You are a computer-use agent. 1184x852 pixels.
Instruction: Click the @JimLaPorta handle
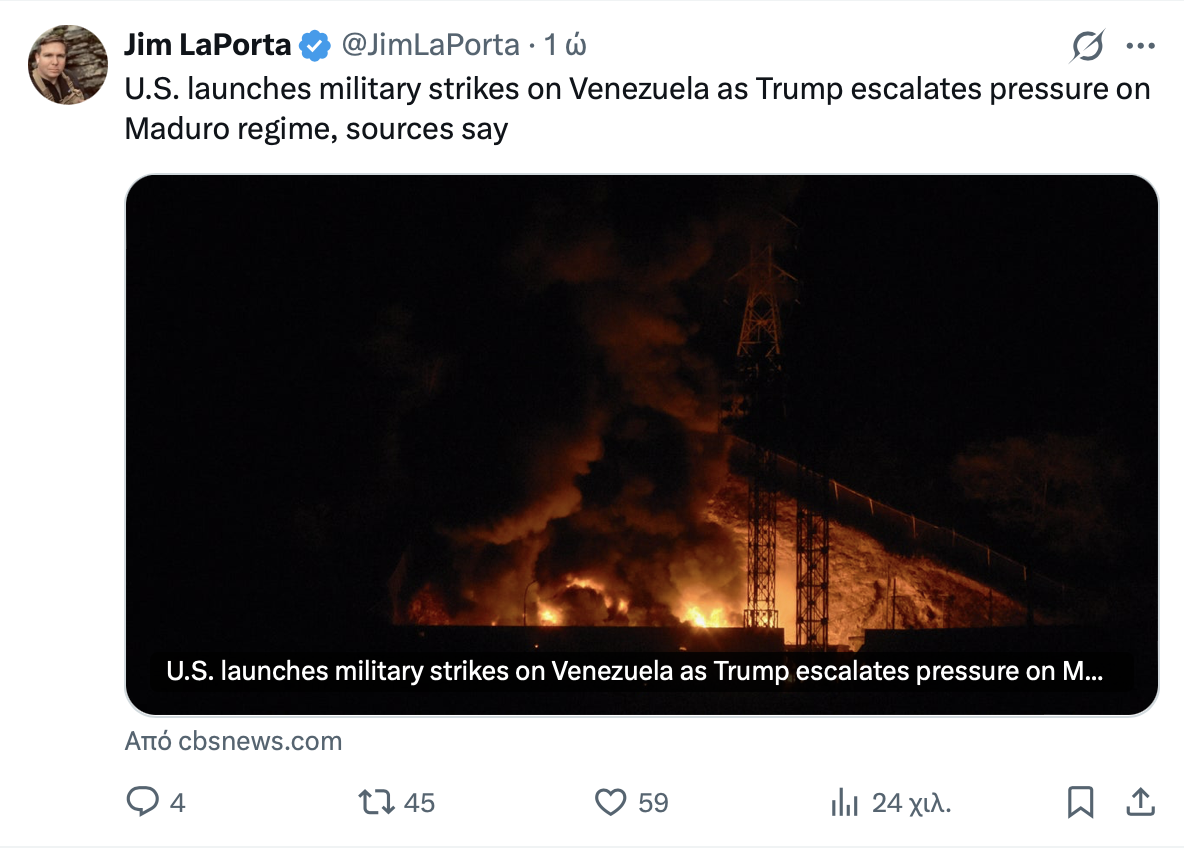click(x=431, y=45)
